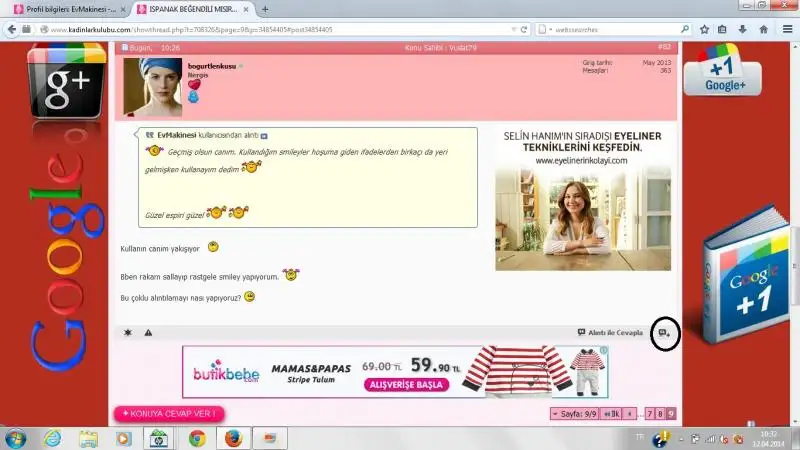Open Internet Explorer from the taskbar

point(52,438)
